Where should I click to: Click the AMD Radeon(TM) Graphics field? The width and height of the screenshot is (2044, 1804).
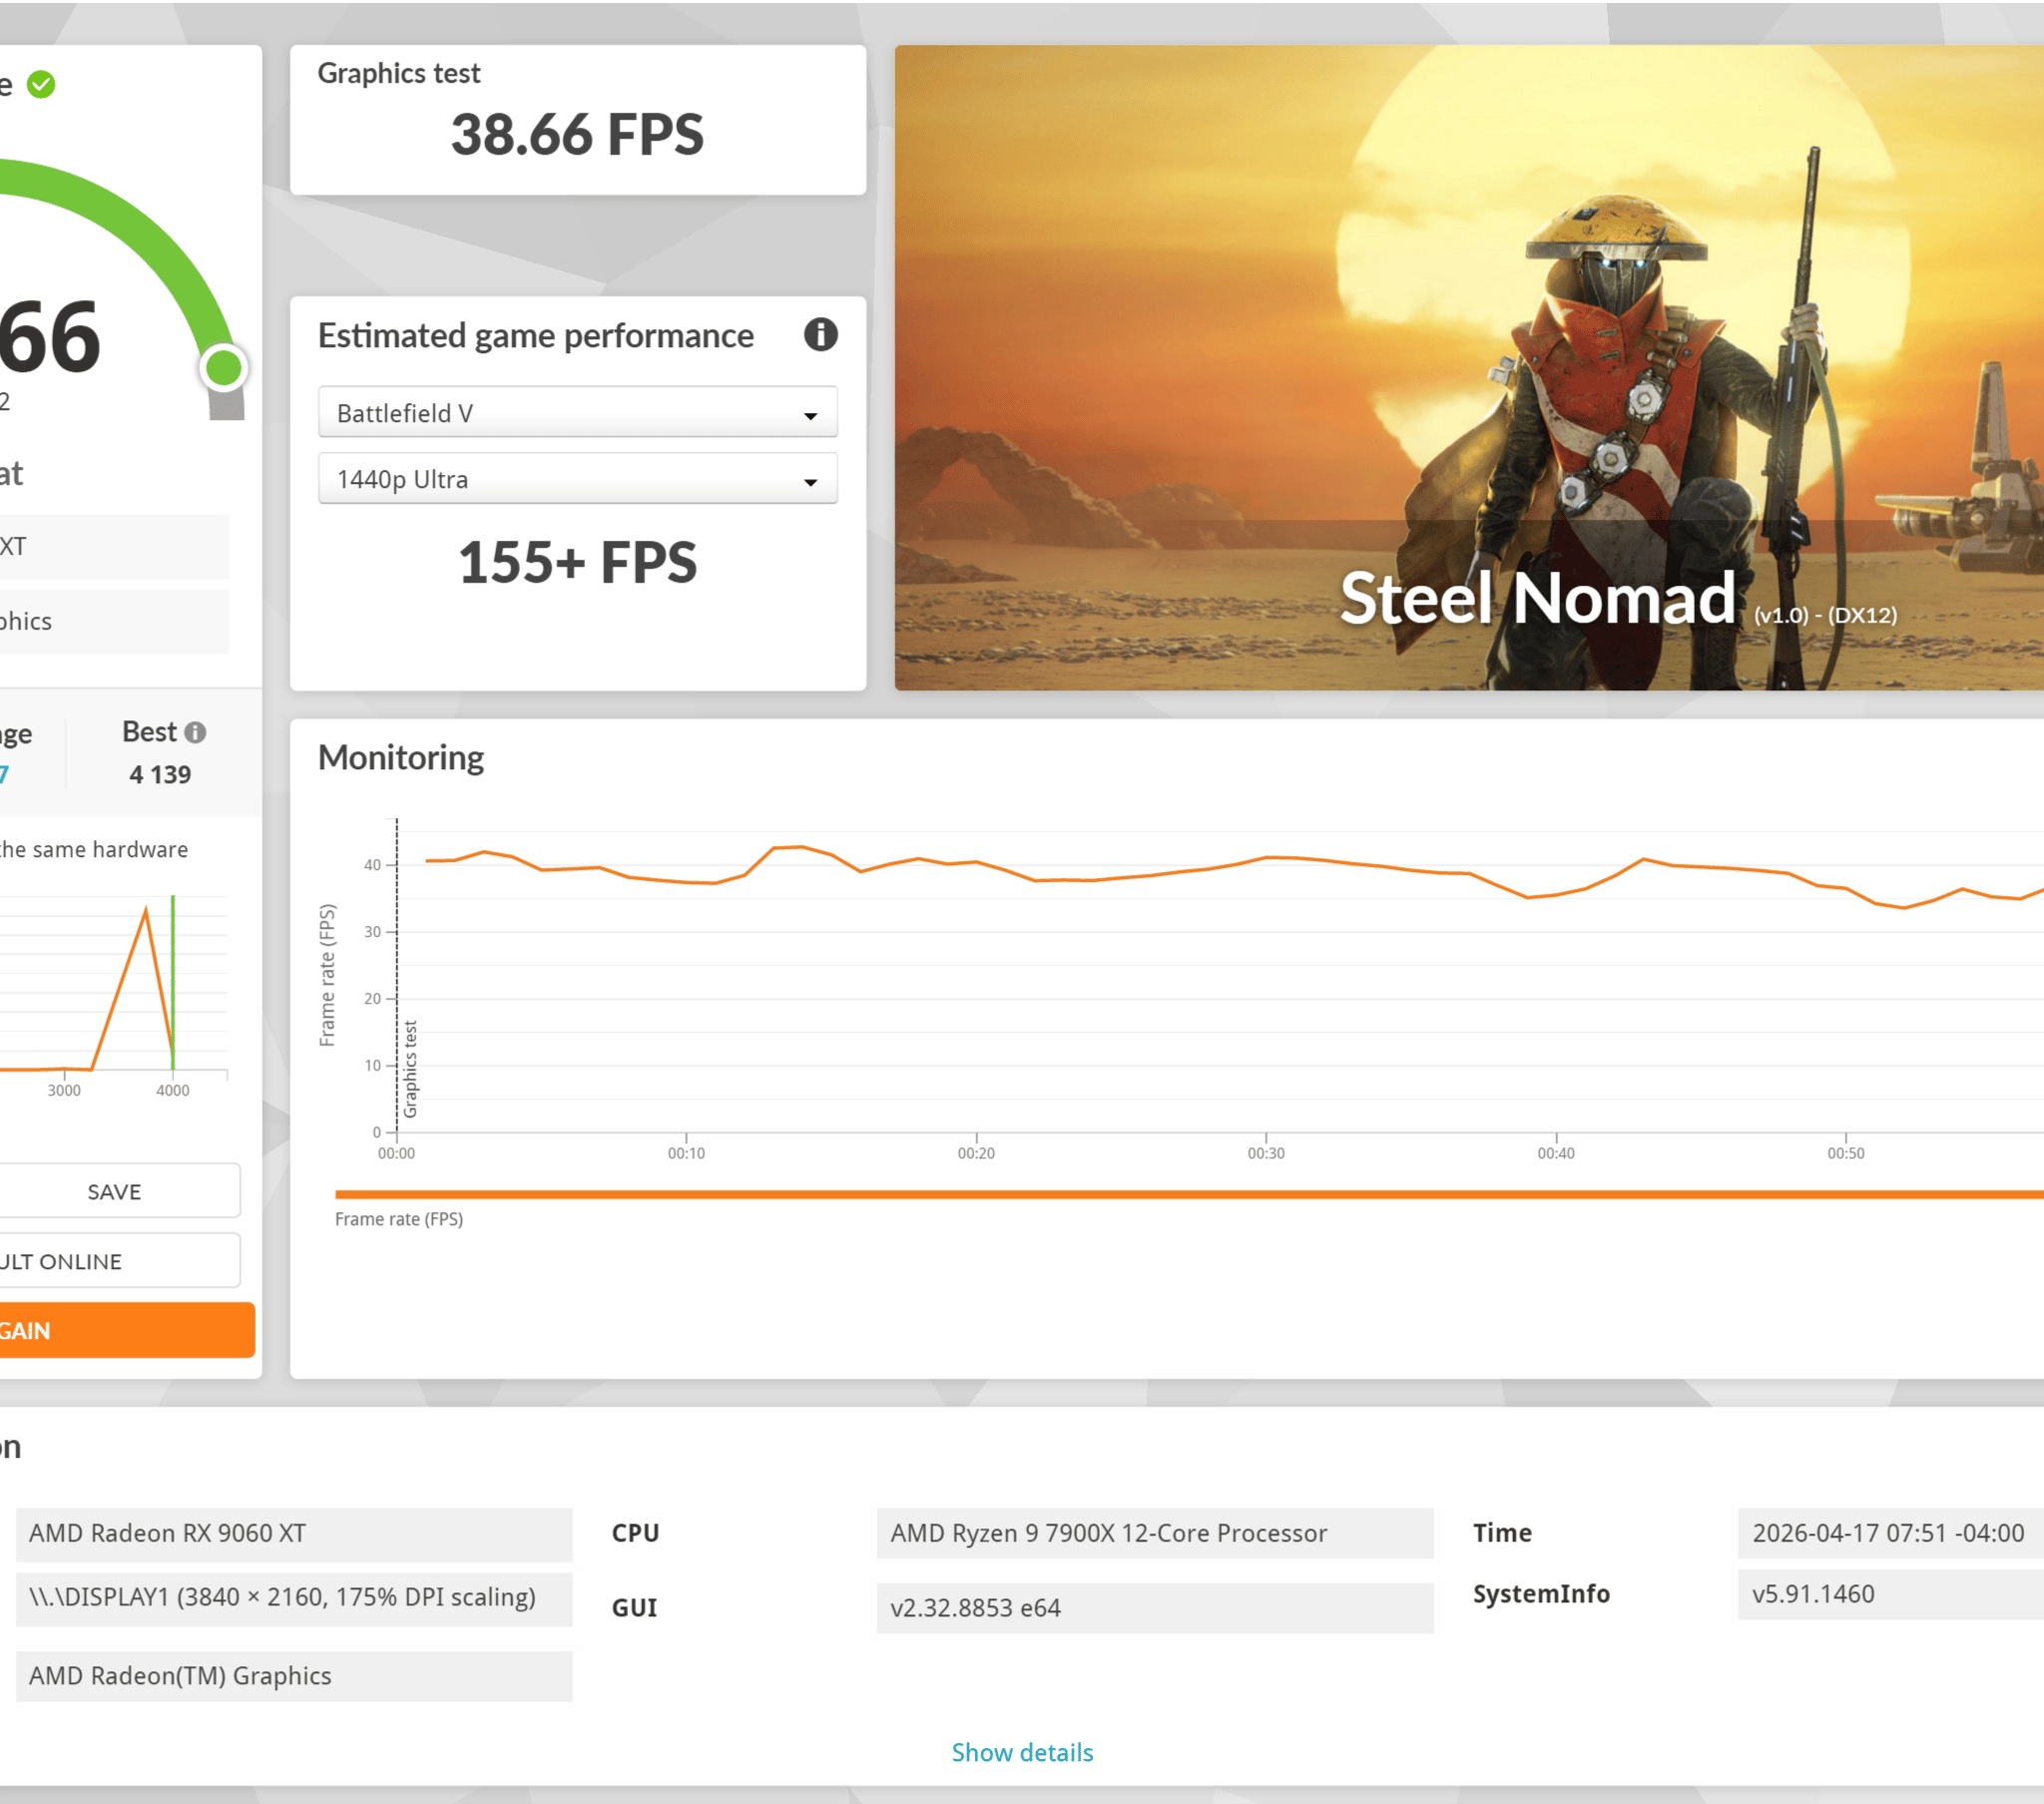tap(294, 1676)
